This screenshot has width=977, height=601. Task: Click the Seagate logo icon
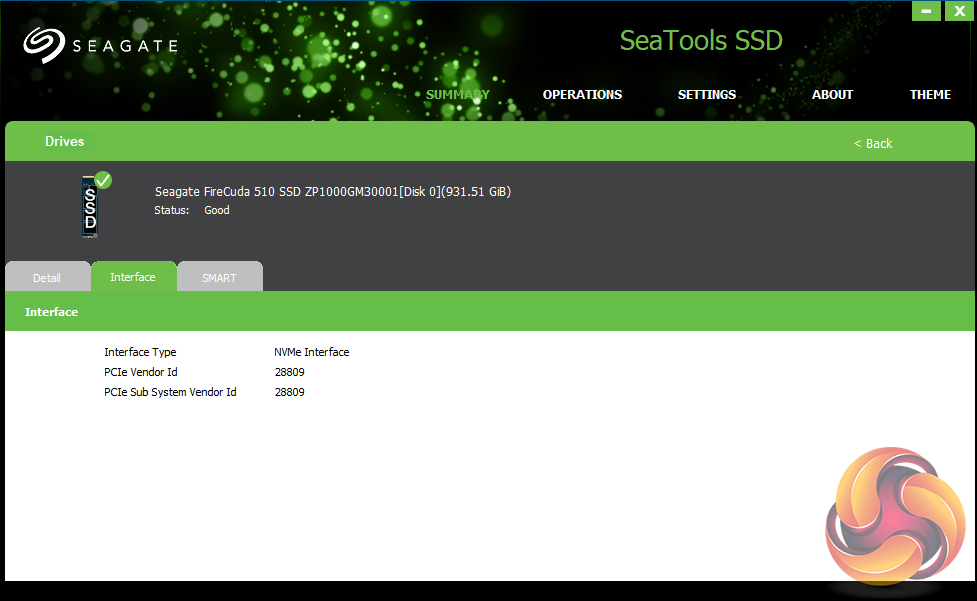[44, 45]
